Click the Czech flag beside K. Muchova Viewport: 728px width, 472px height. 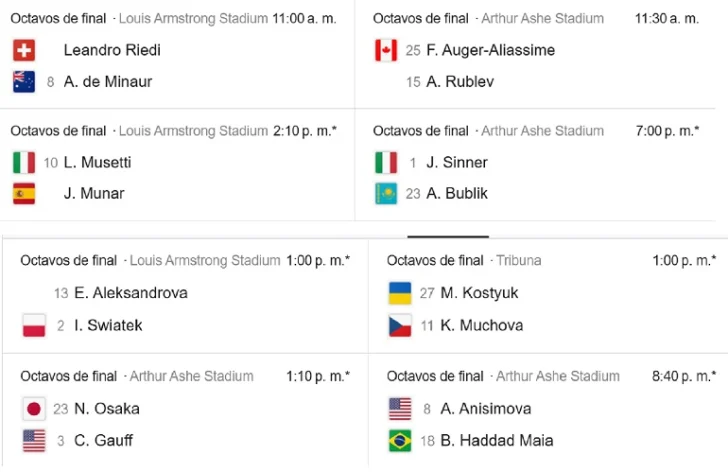pyautogui.click(x=400, y=325)
